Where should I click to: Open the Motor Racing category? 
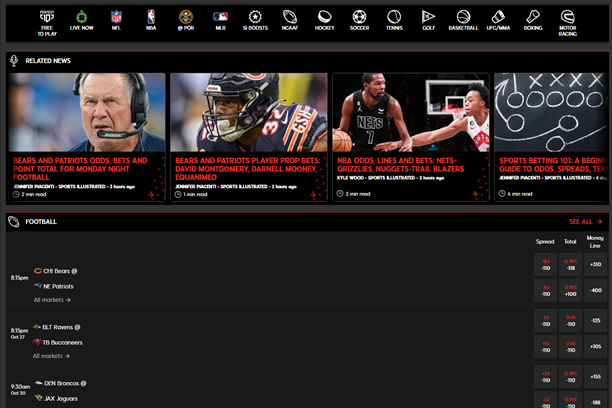coord(568,20)
